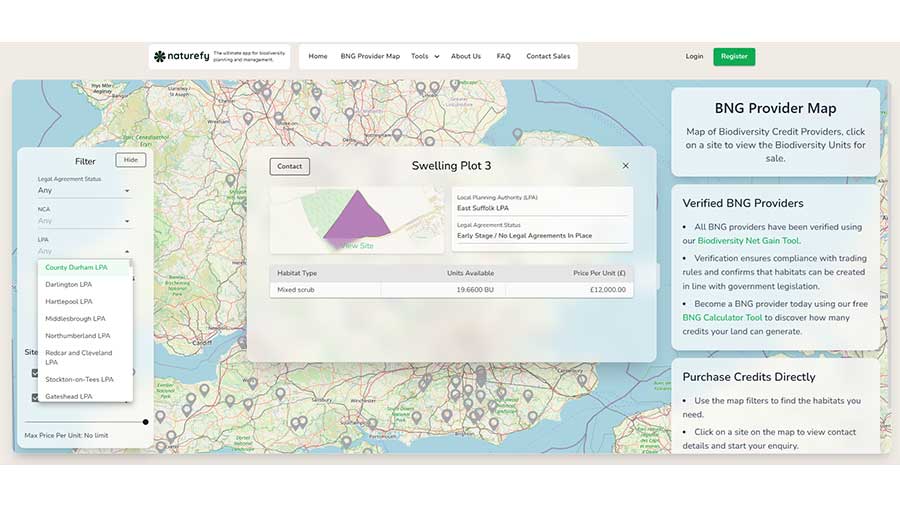Expand the Tools chevron arrow
Image resolution: width=900 pixels, height=507 pixels.
[437, 57]
